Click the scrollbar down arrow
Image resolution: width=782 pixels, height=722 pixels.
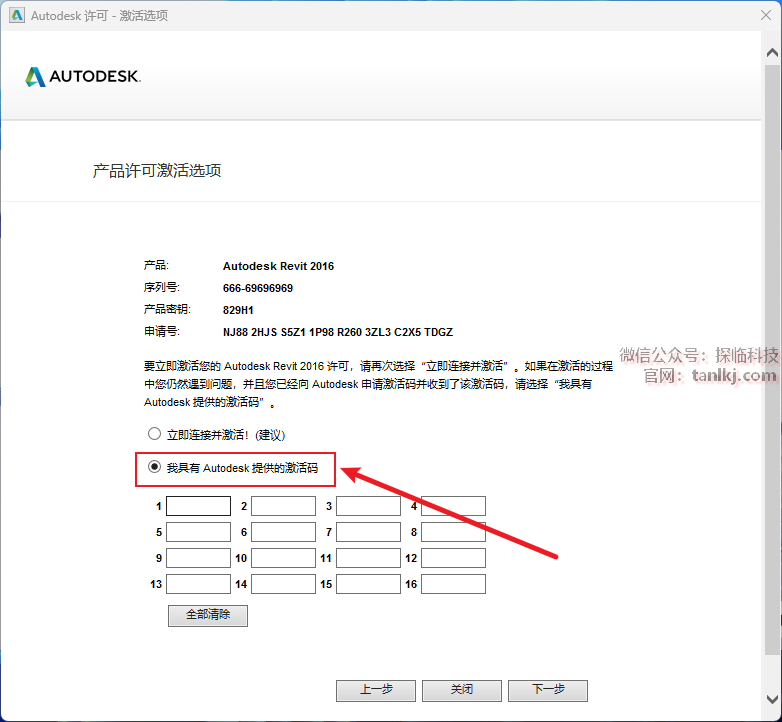tap(772, 699)
